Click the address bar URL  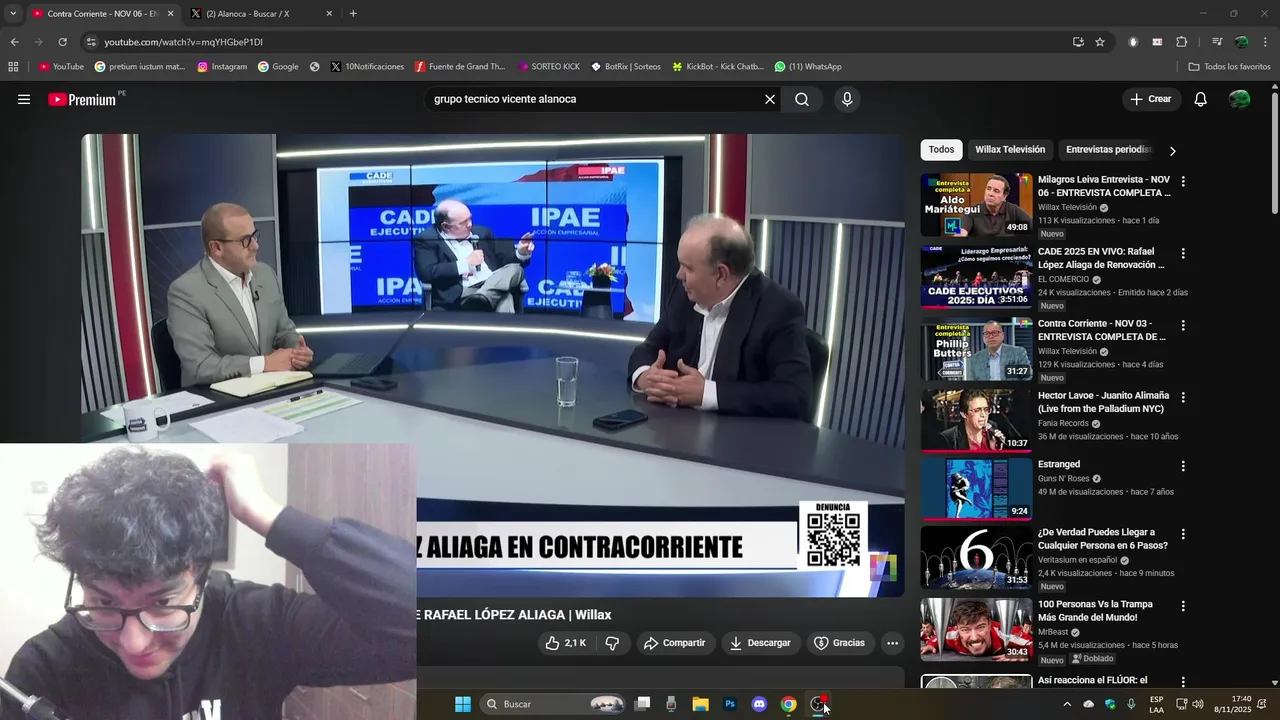(x=184, y=42)
